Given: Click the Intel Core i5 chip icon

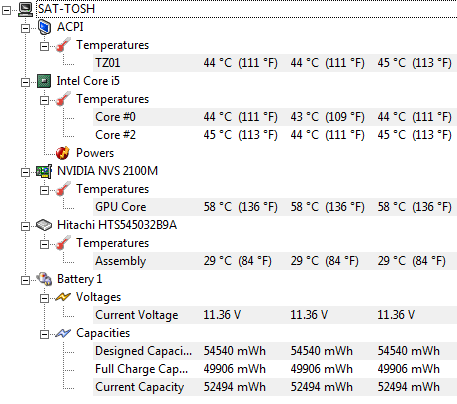Looking at the screenshot, I should [44, 81].
